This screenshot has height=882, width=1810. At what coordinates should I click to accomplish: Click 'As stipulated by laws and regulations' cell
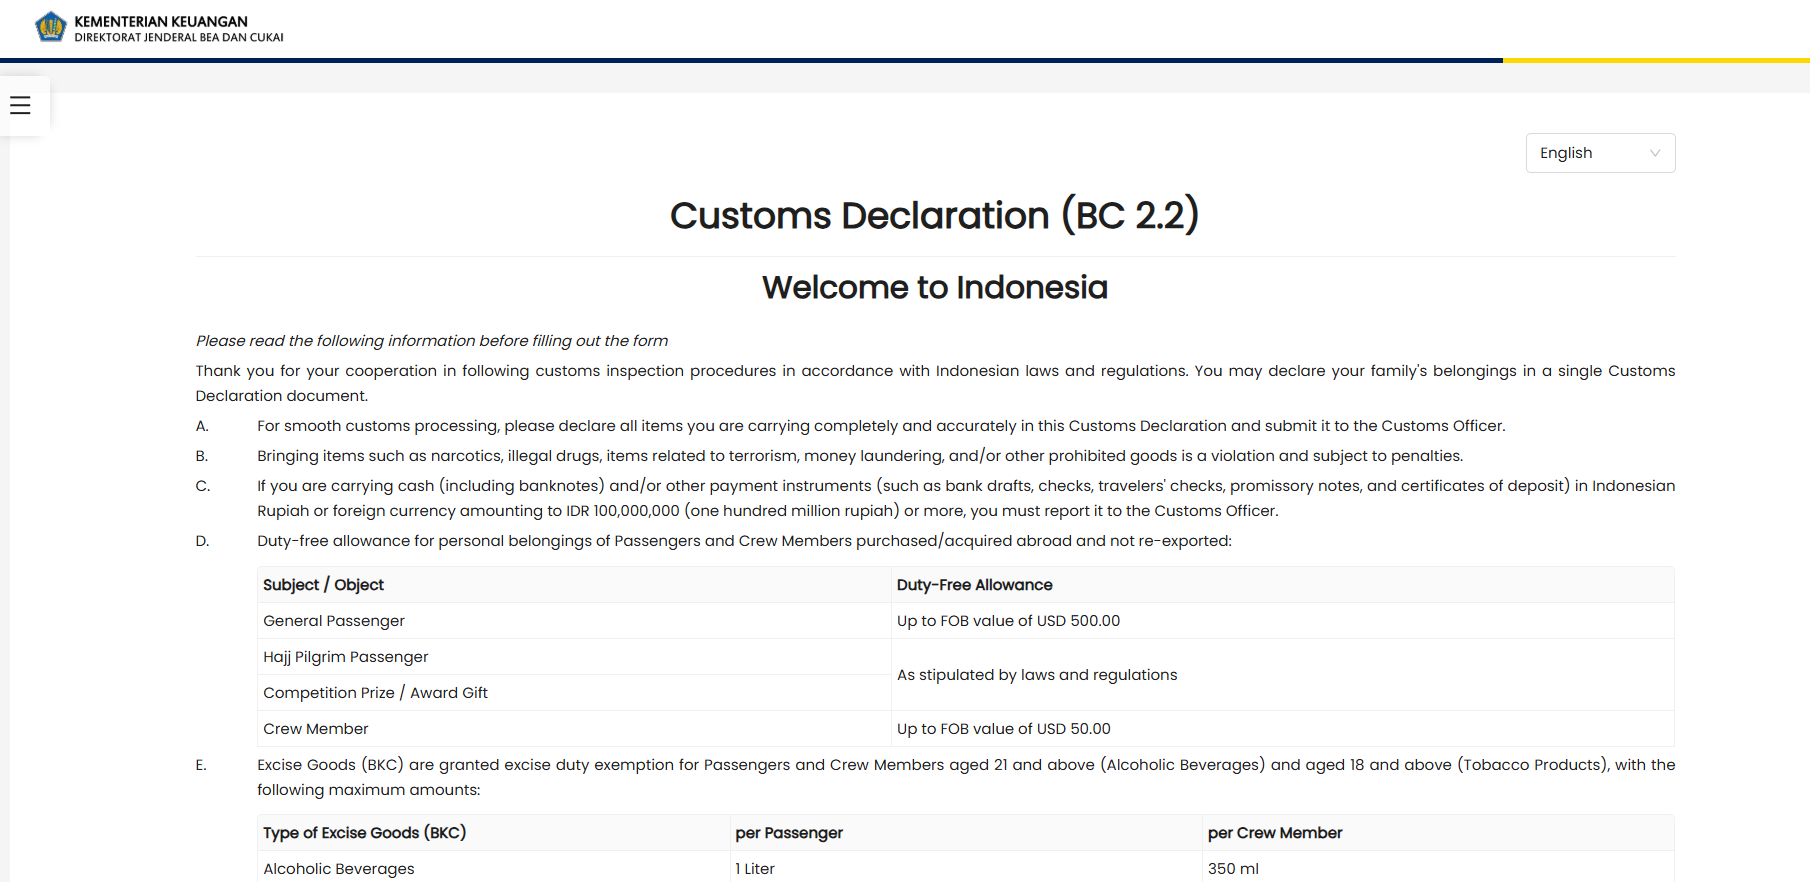click(x=1282, y=675)
